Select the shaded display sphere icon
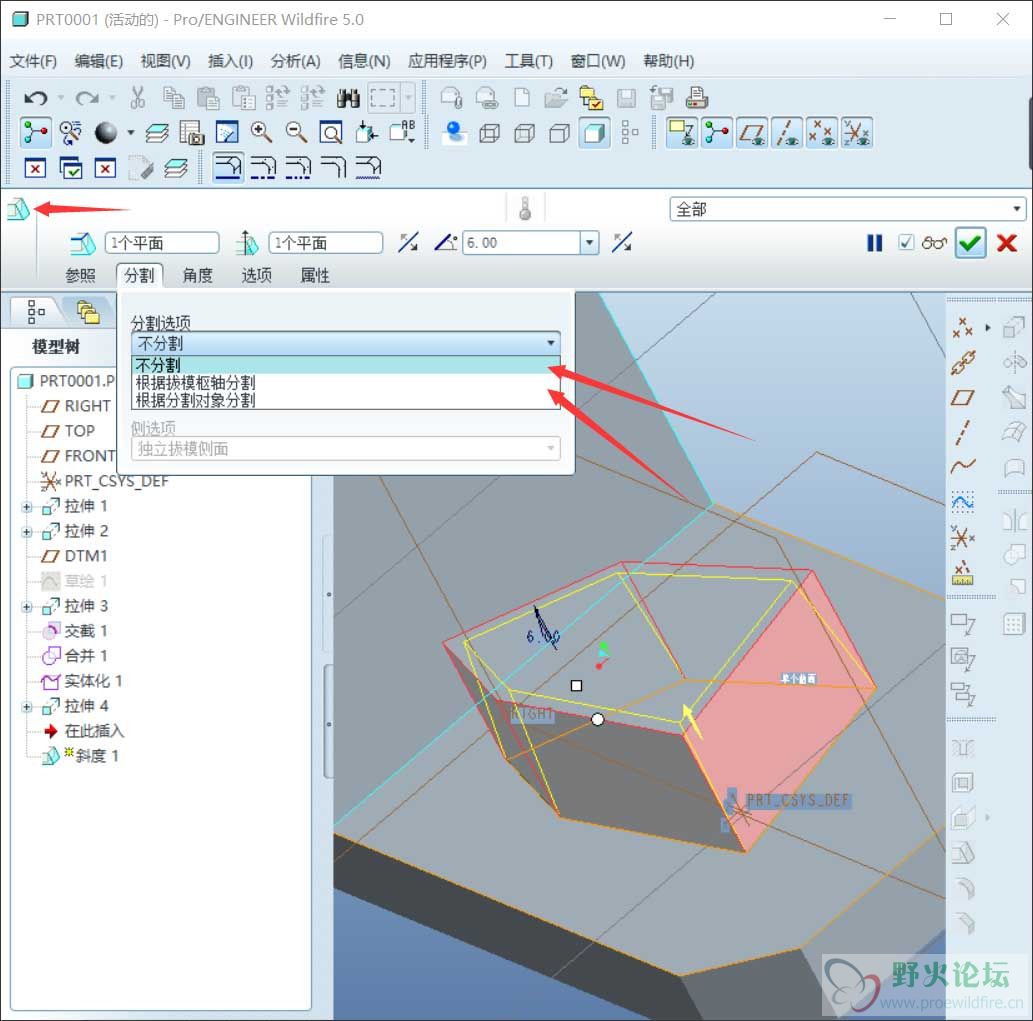 coord(105,133)
